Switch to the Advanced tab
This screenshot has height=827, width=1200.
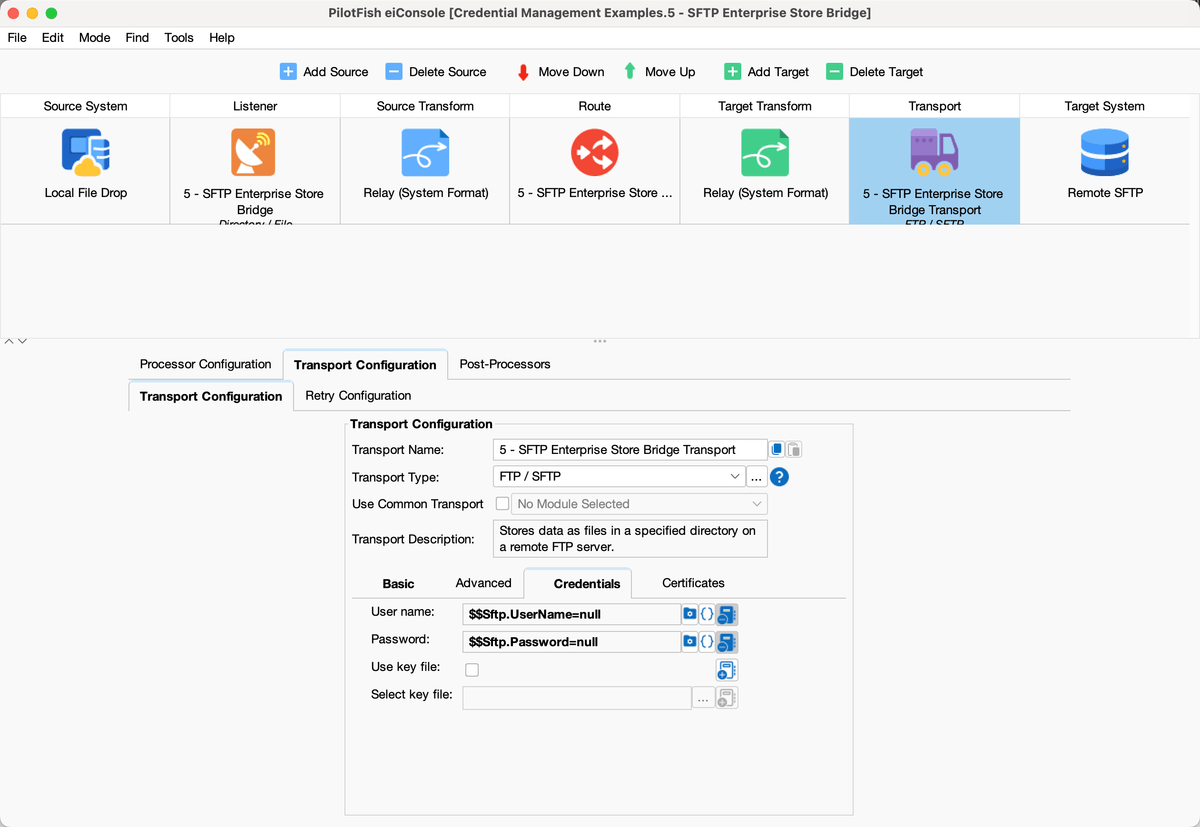(483, 583)
